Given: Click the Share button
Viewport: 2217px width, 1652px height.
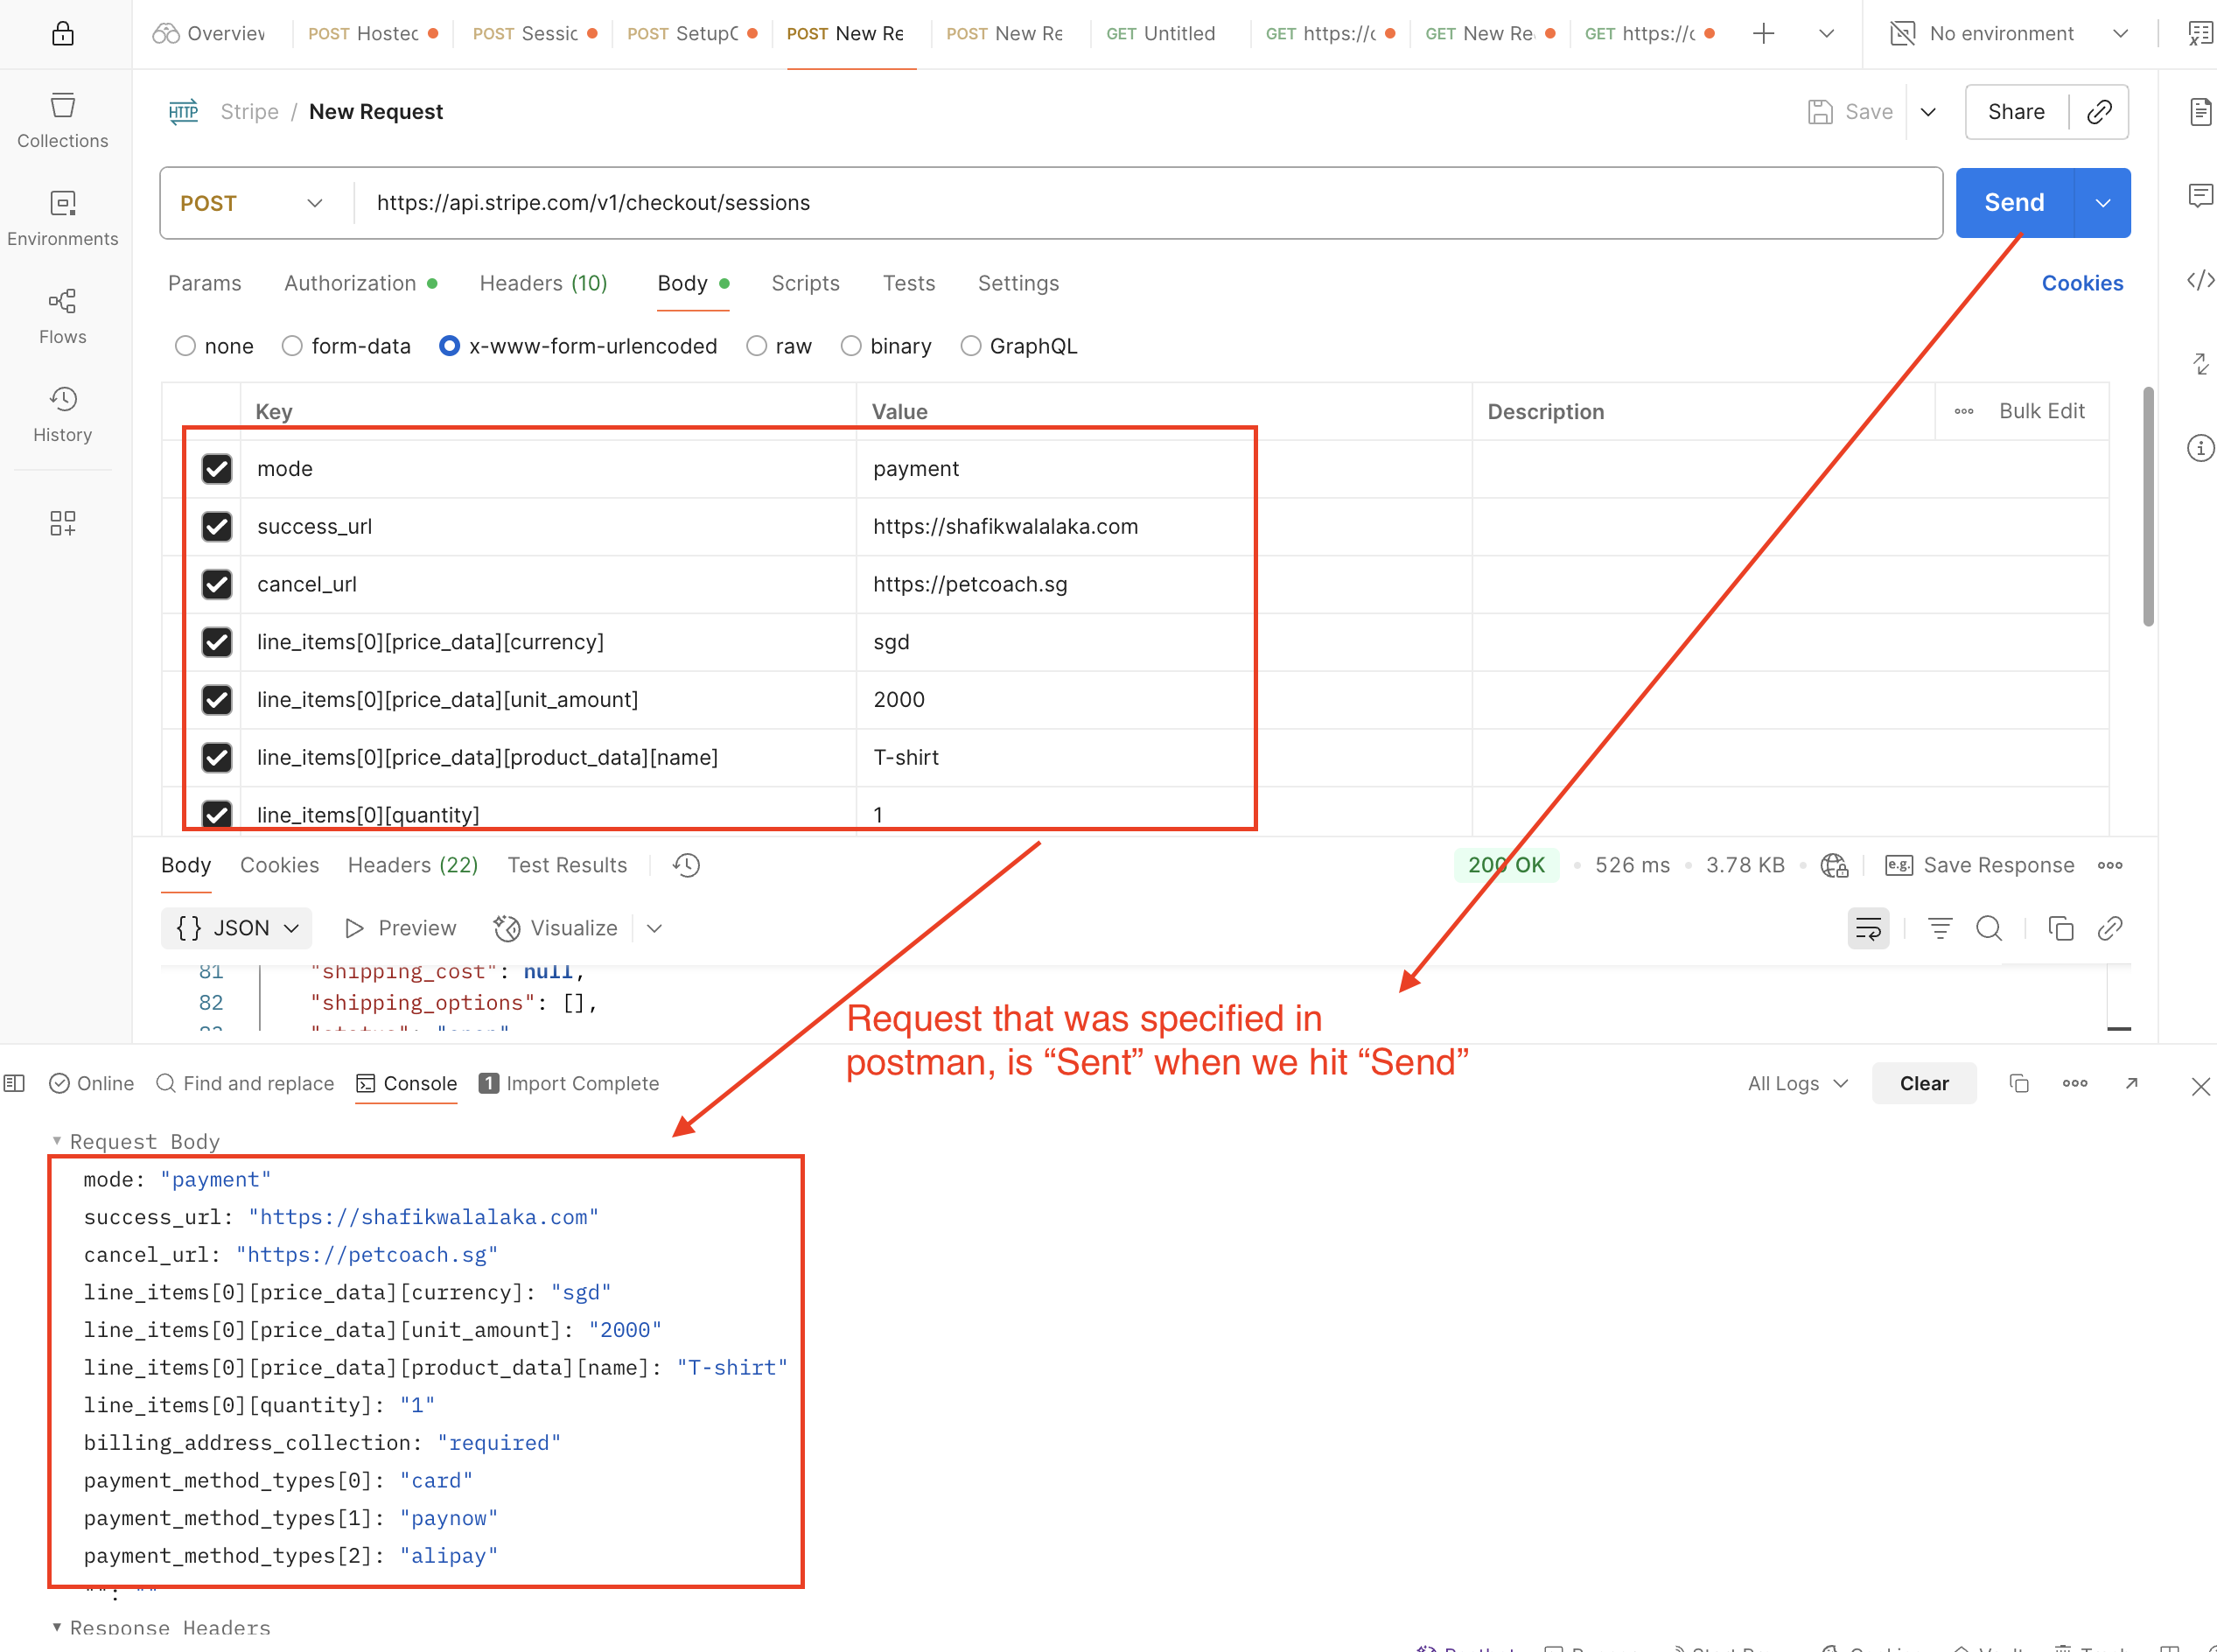Looking at the screenshot, I should tap(2015, 111).
